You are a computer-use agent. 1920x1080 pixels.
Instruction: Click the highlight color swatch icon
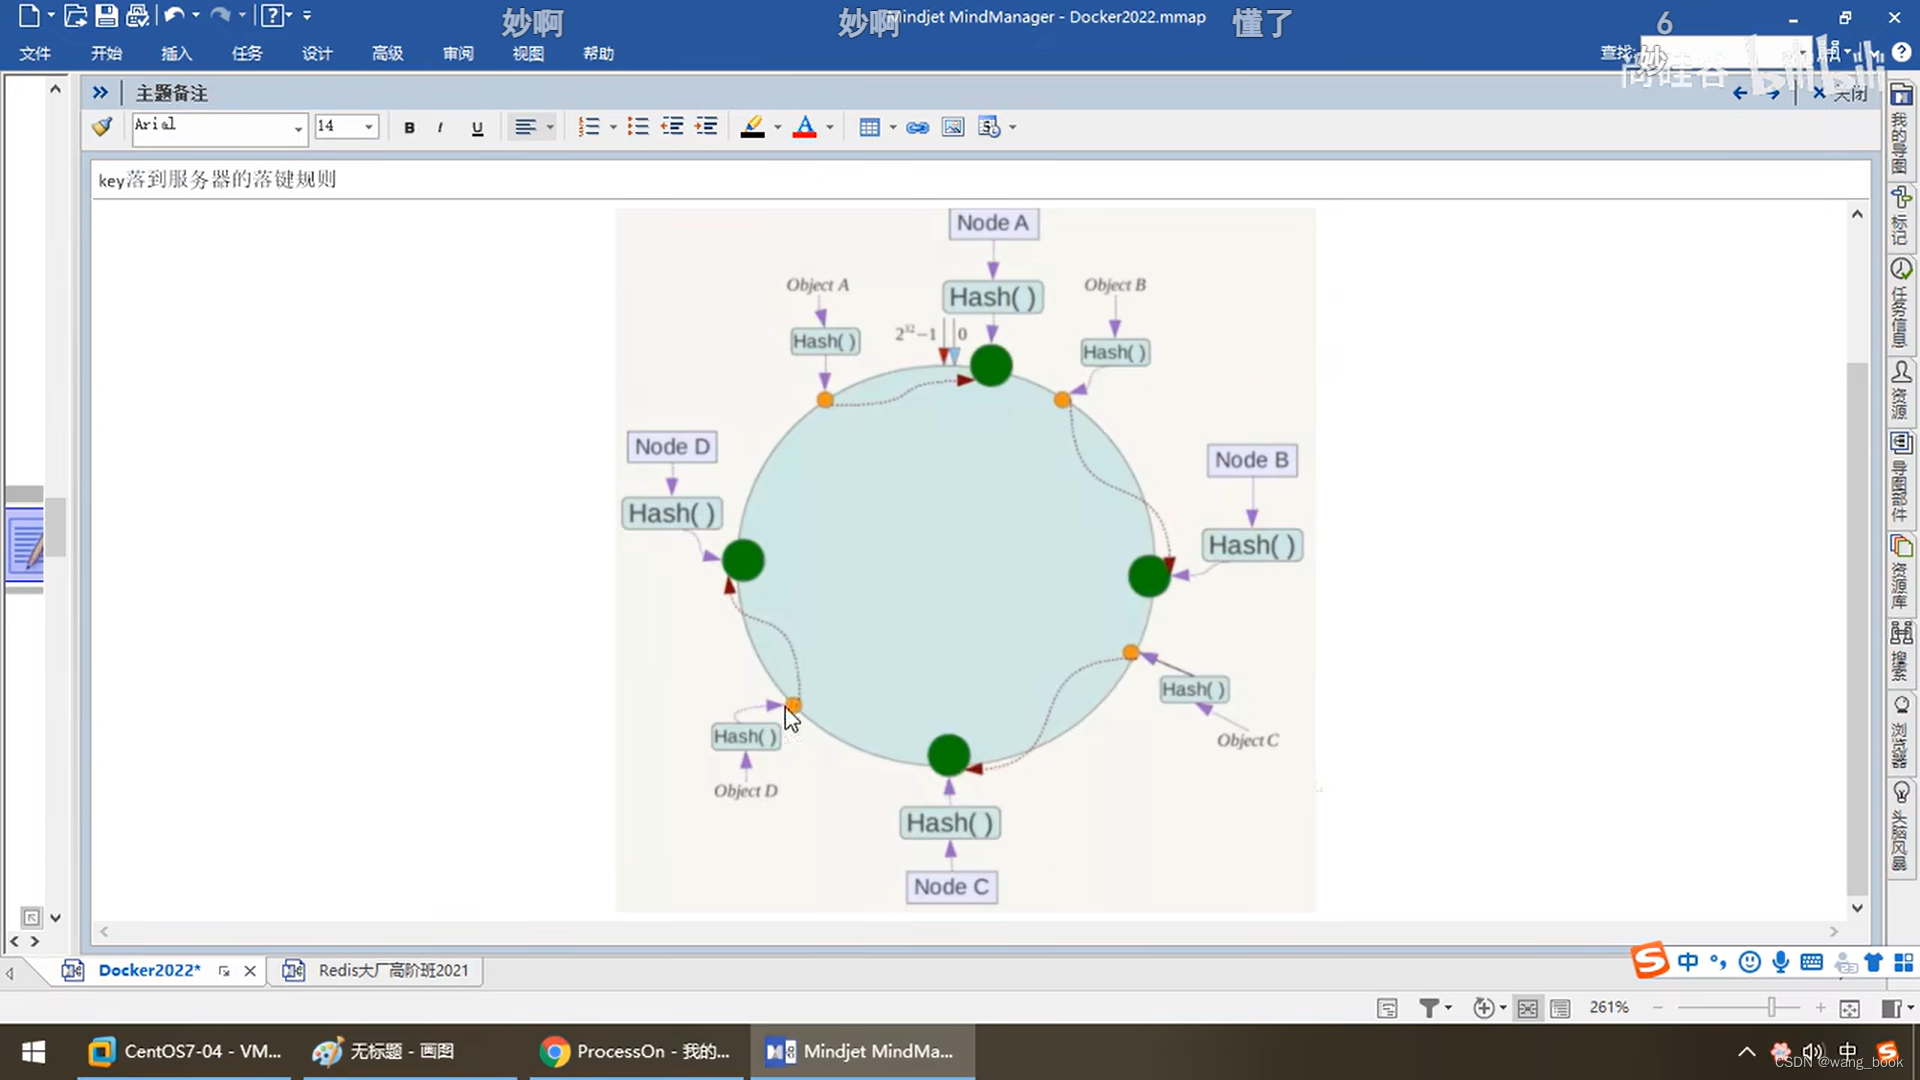tap(752, 127)
